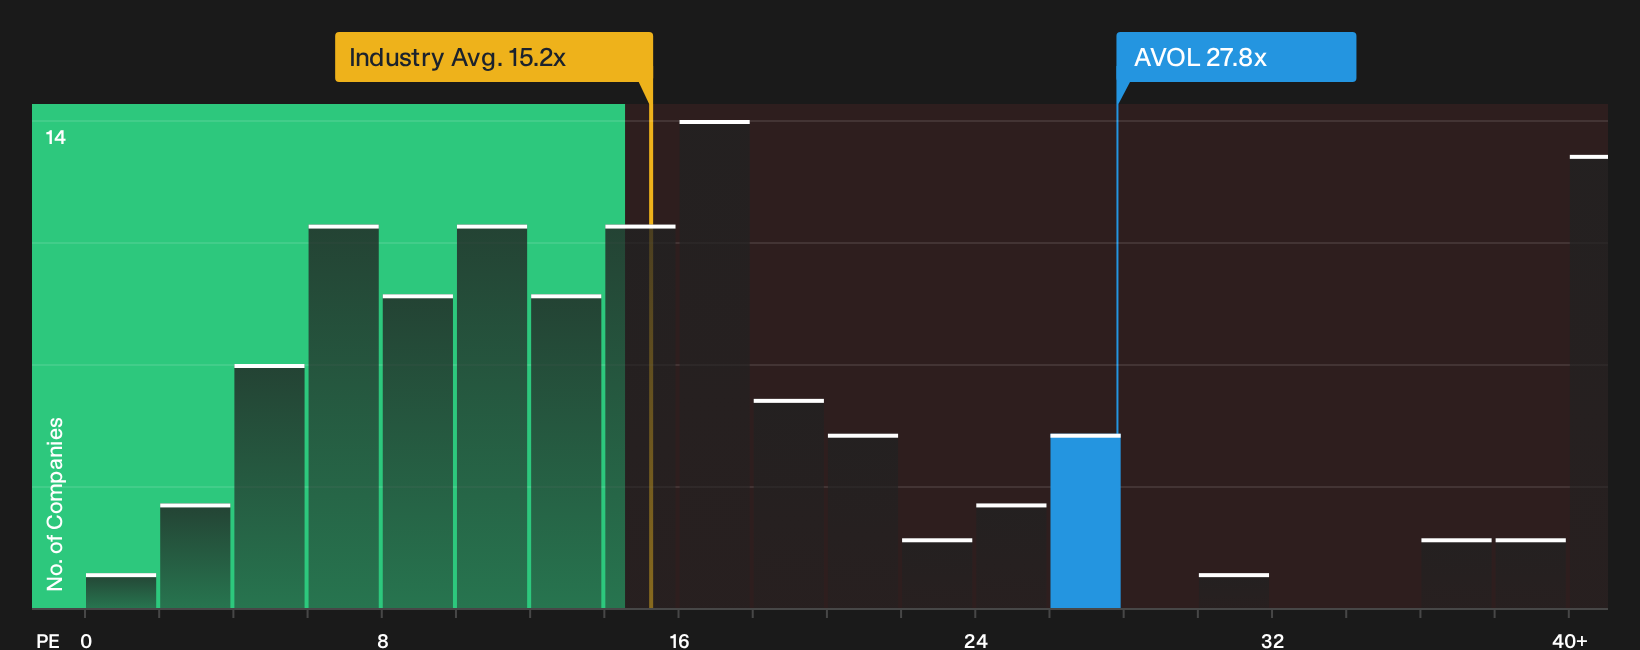Click the '0' x-axis tick label

click(x=86, y=640)
